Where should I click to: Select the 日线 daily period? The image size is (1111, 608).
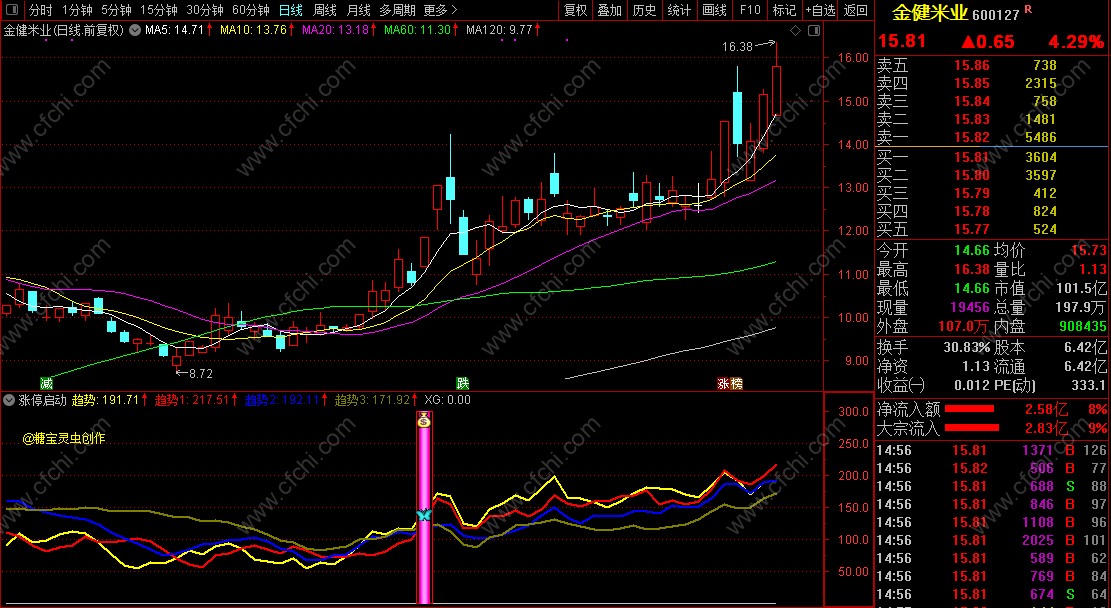(291, 10)
